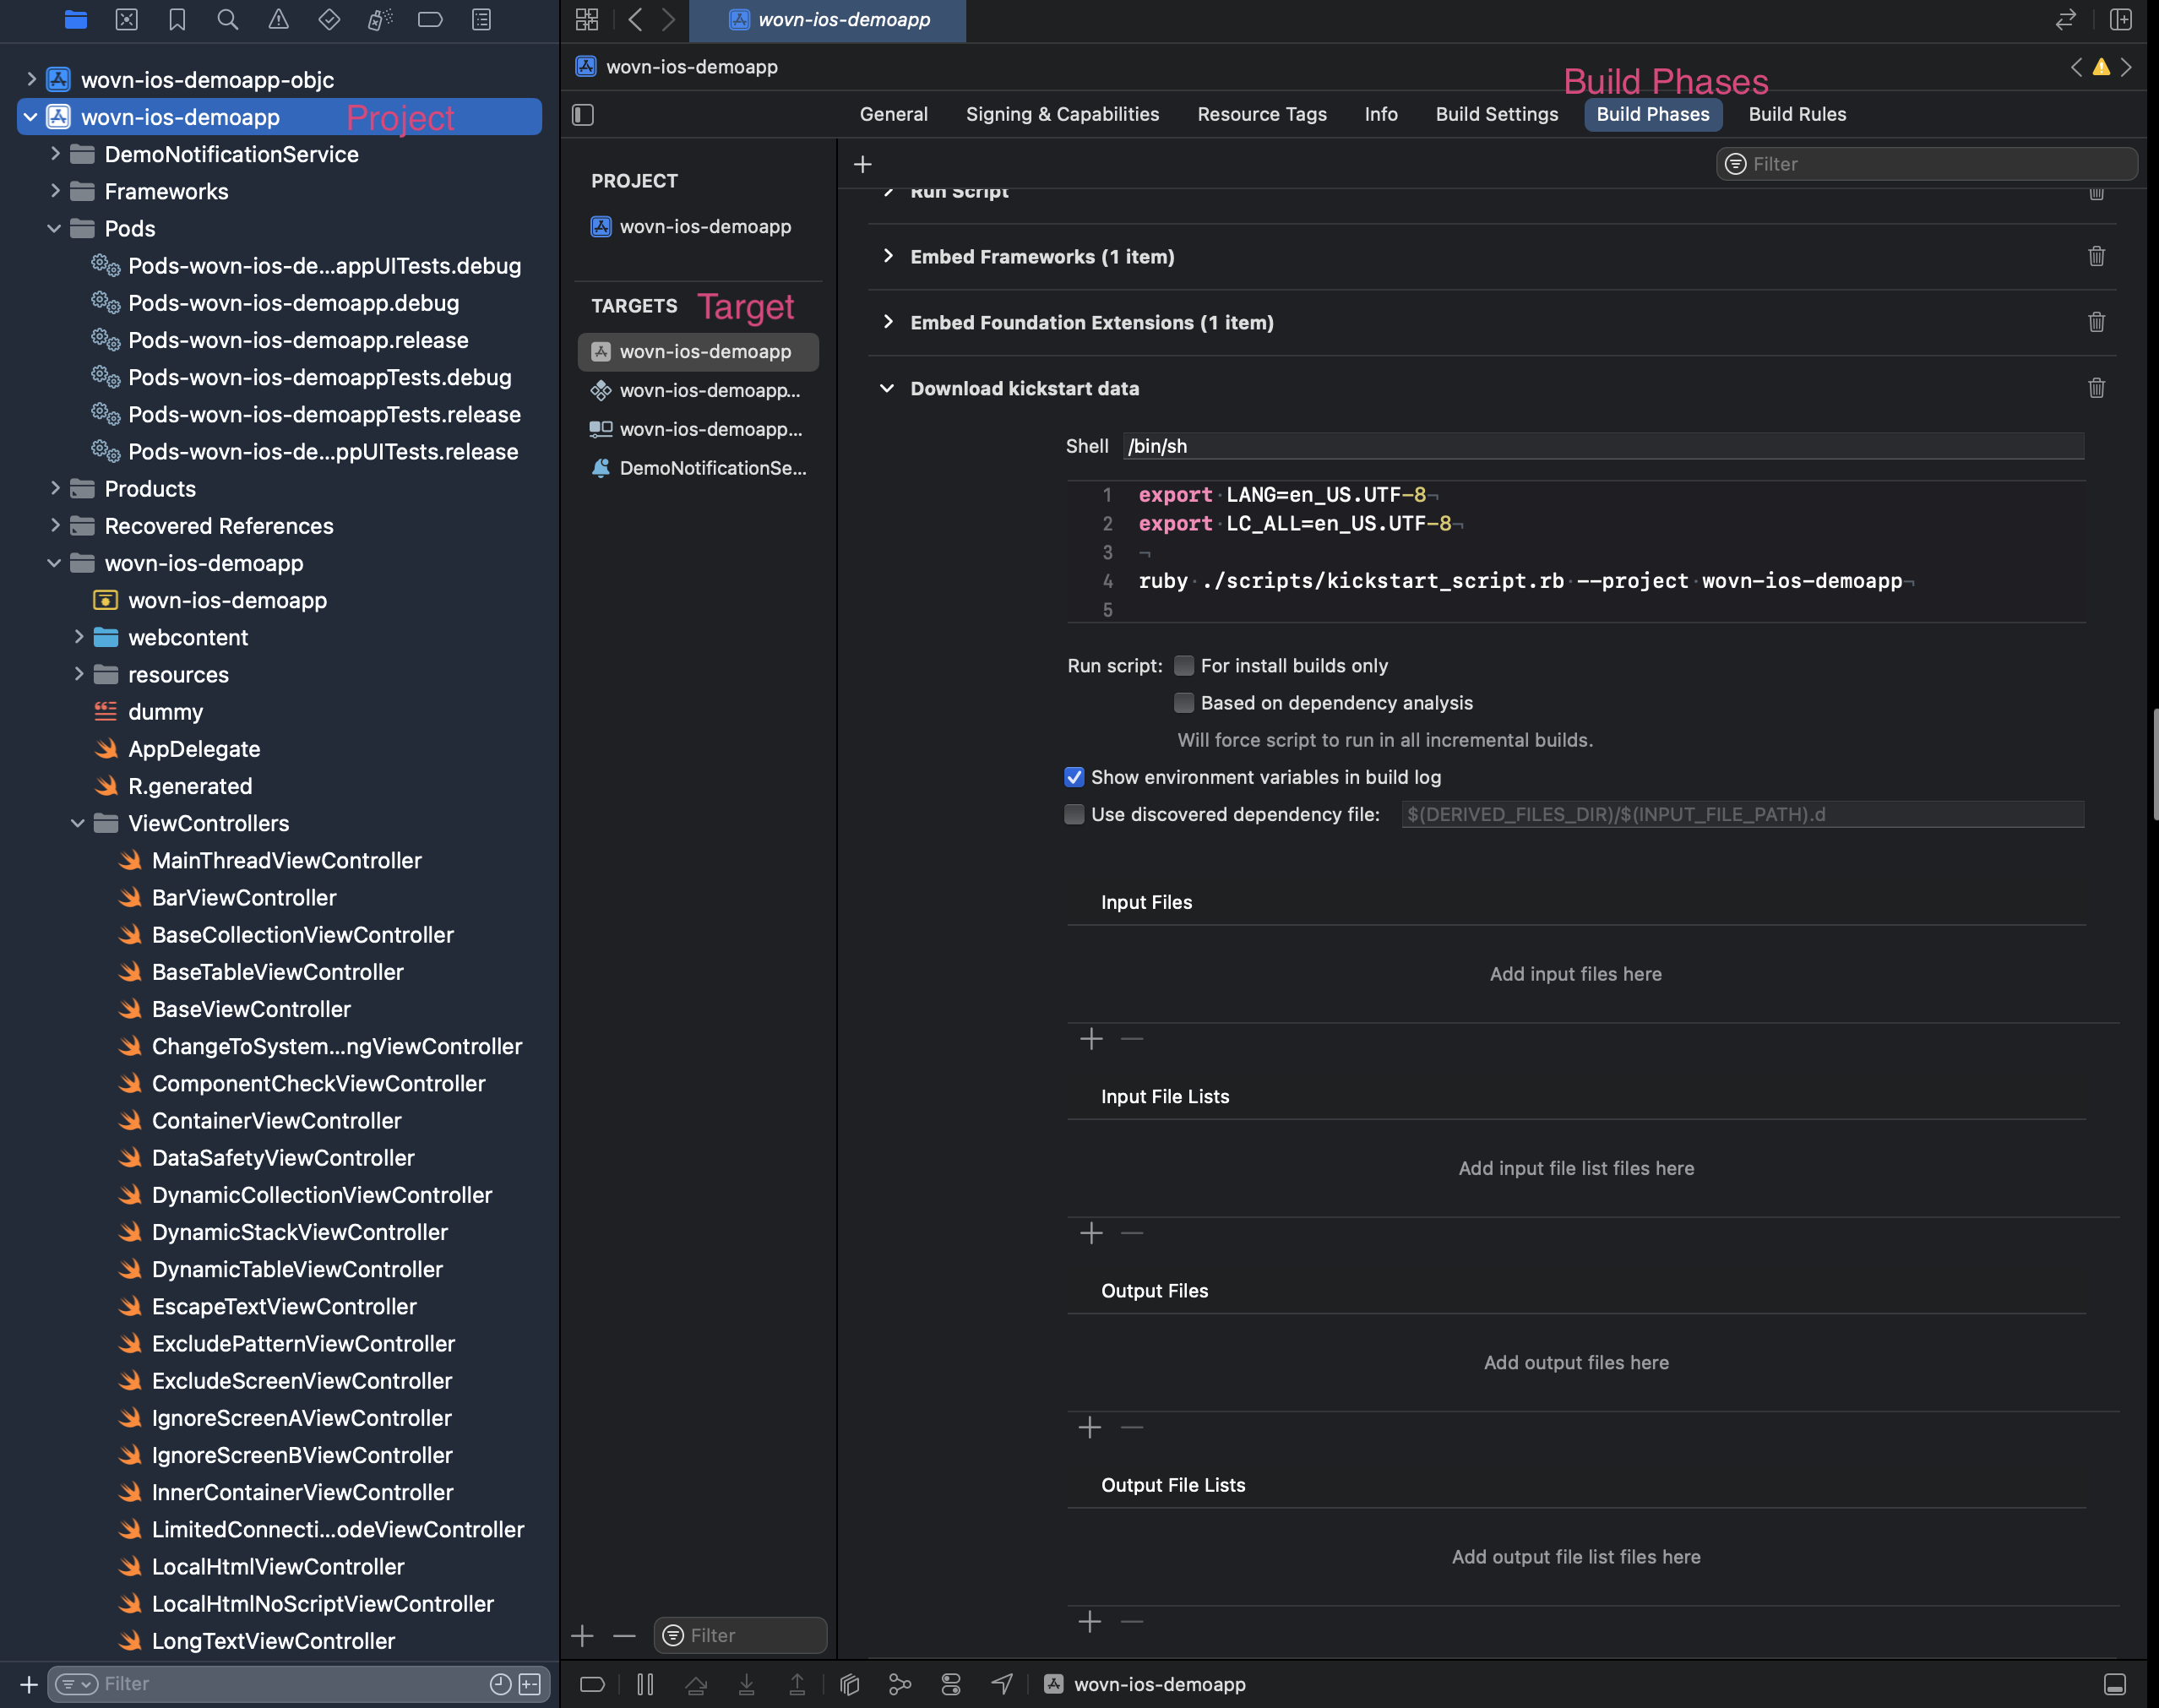2159x1708 pixels.
Task: Open the Report navigator icon
Action: [x=481, y=19]
